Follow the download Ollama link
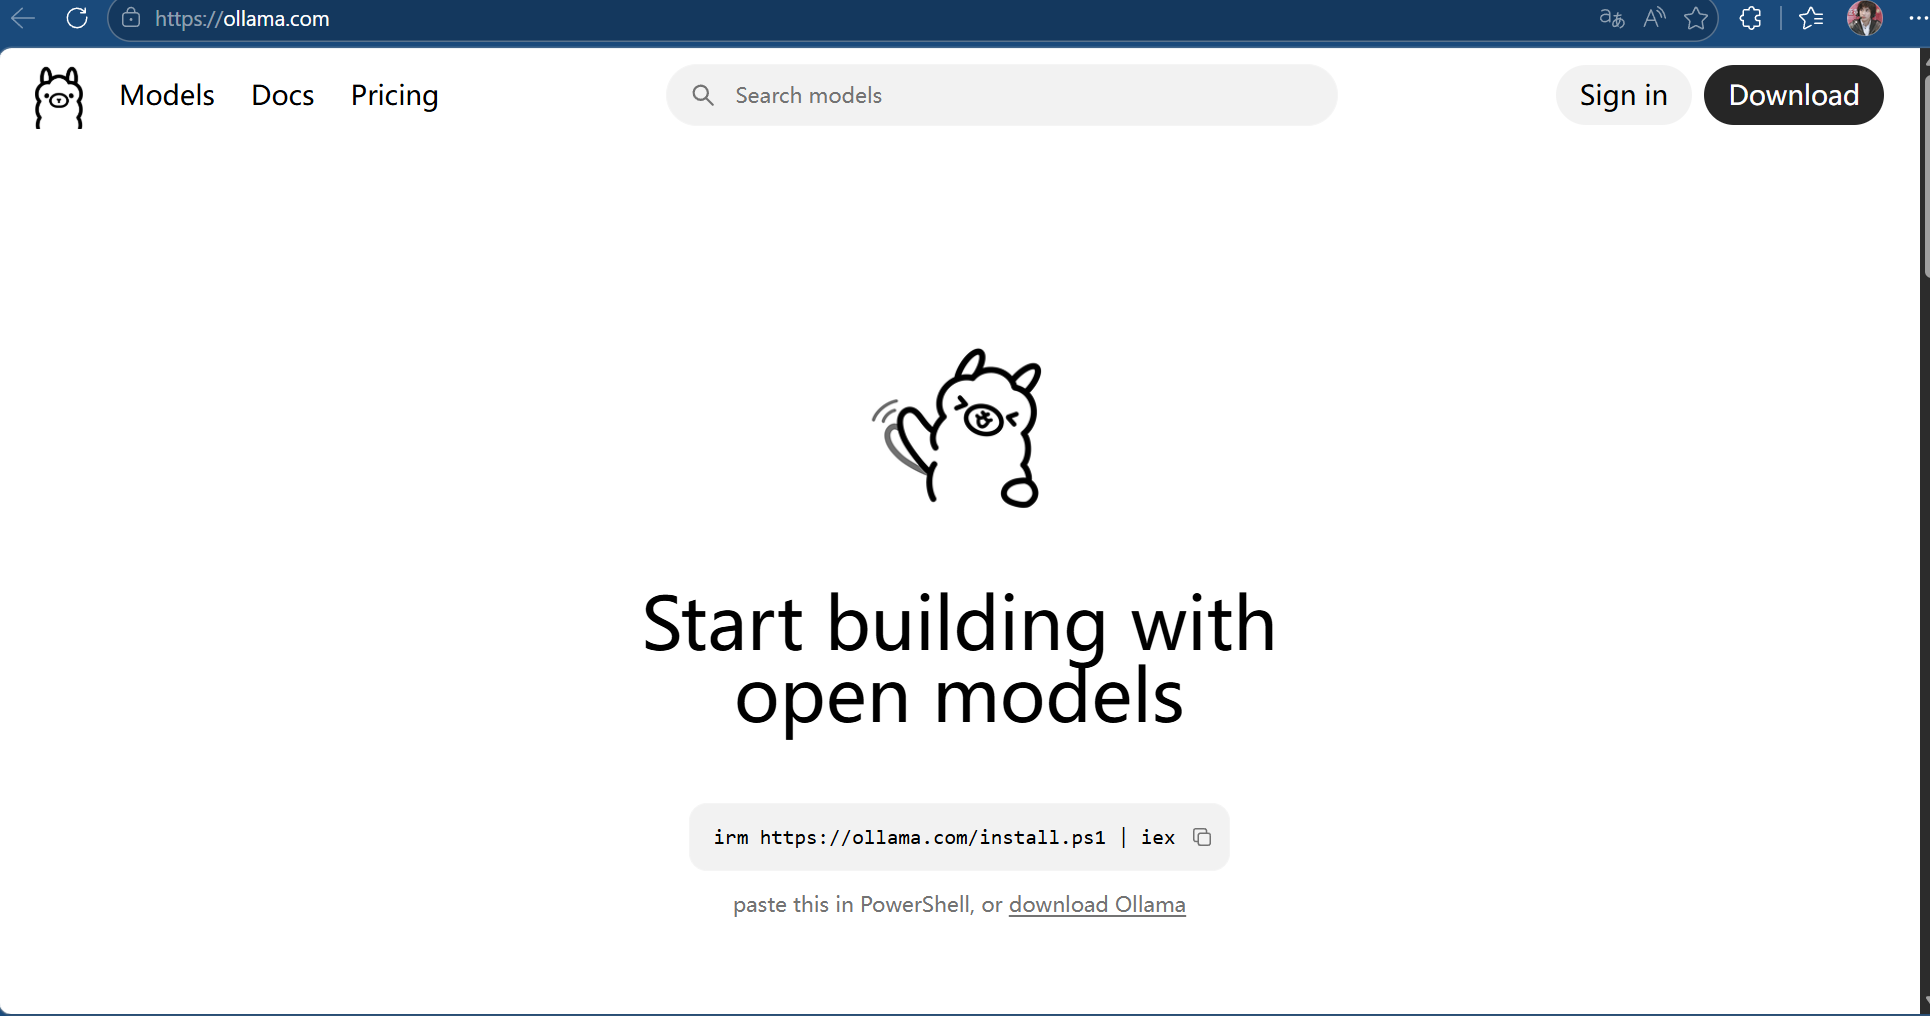Screen dimensions: 1930x1016 1097,904
